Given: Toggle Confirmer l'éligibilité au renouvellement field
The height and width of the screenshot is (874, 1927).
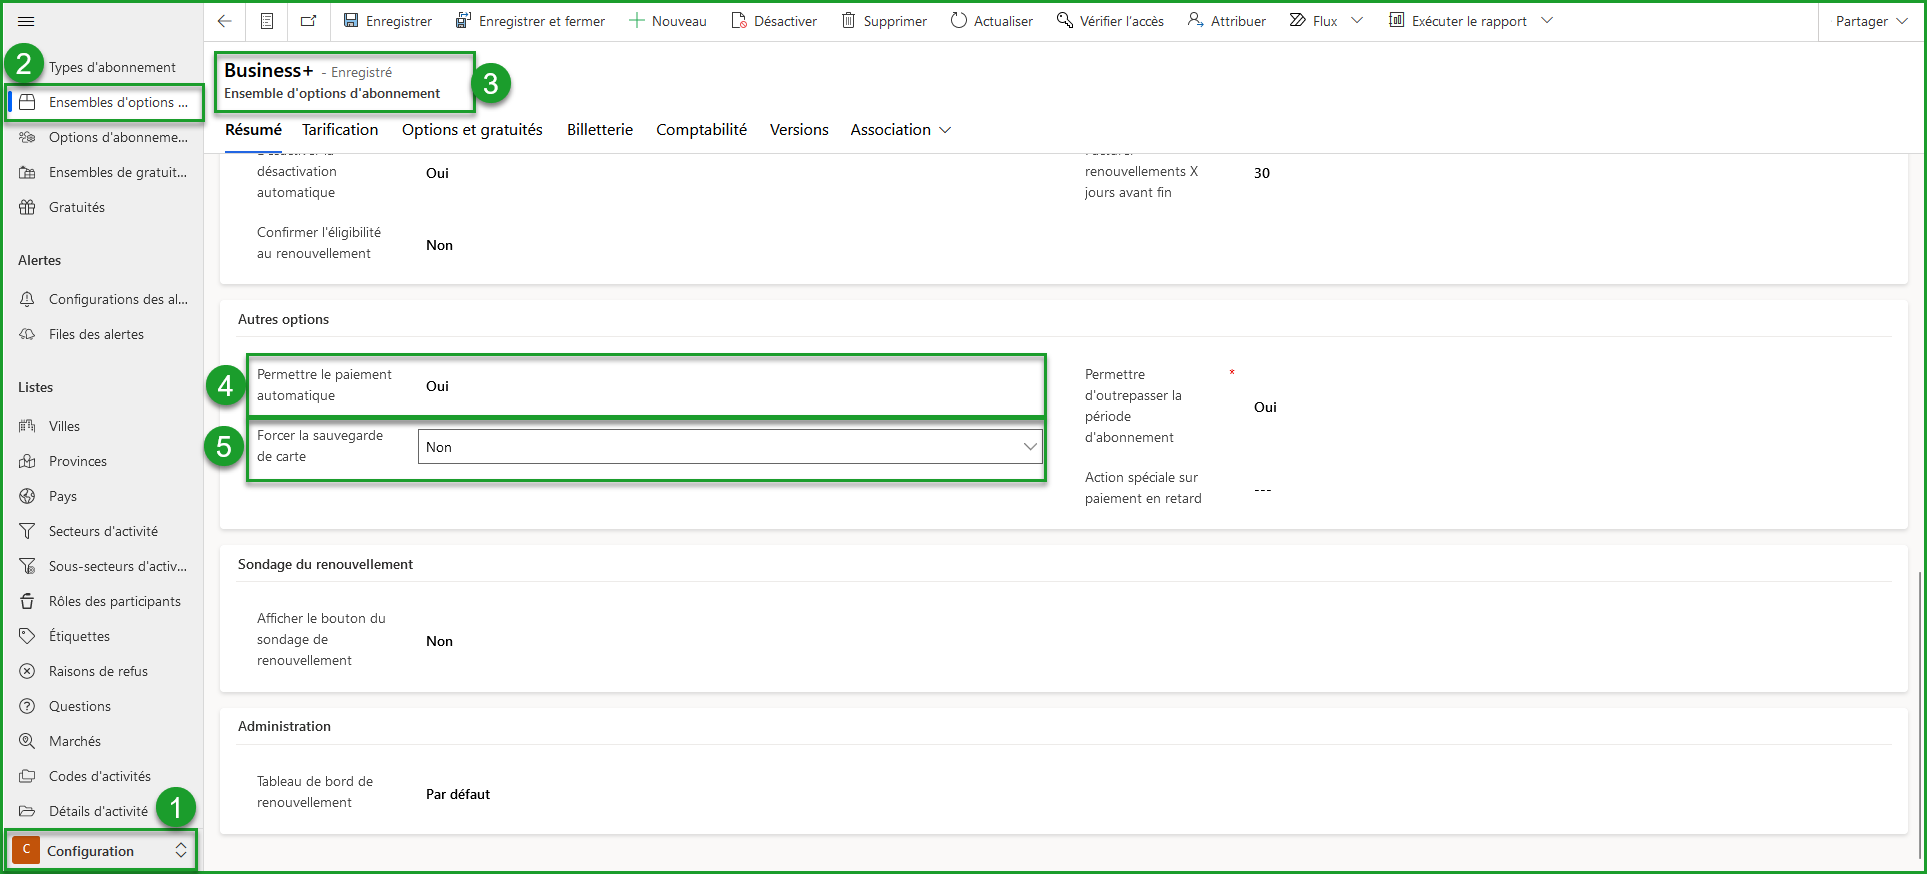Looking at the screenshot, I should [x=439, y=245].
